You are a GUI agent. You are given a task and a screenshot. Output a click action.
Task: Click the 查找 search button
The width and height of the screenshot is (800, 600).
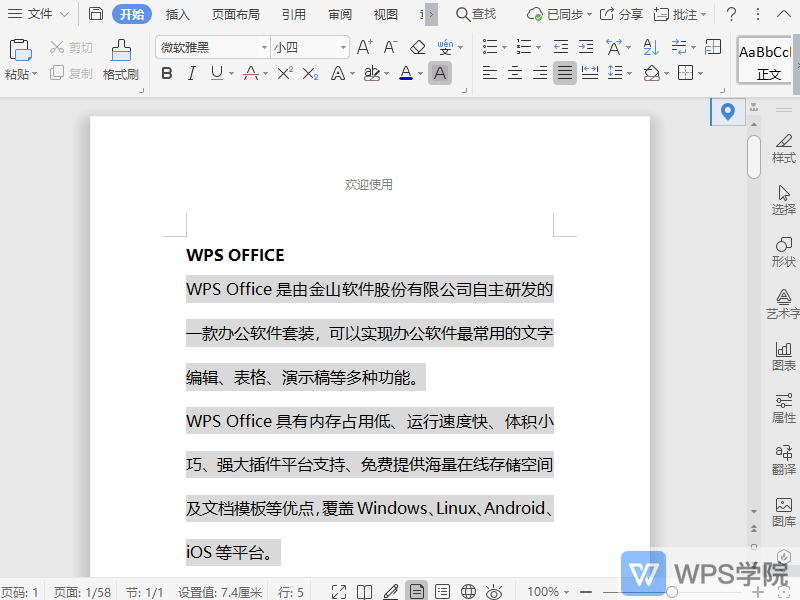coord(476,14)
